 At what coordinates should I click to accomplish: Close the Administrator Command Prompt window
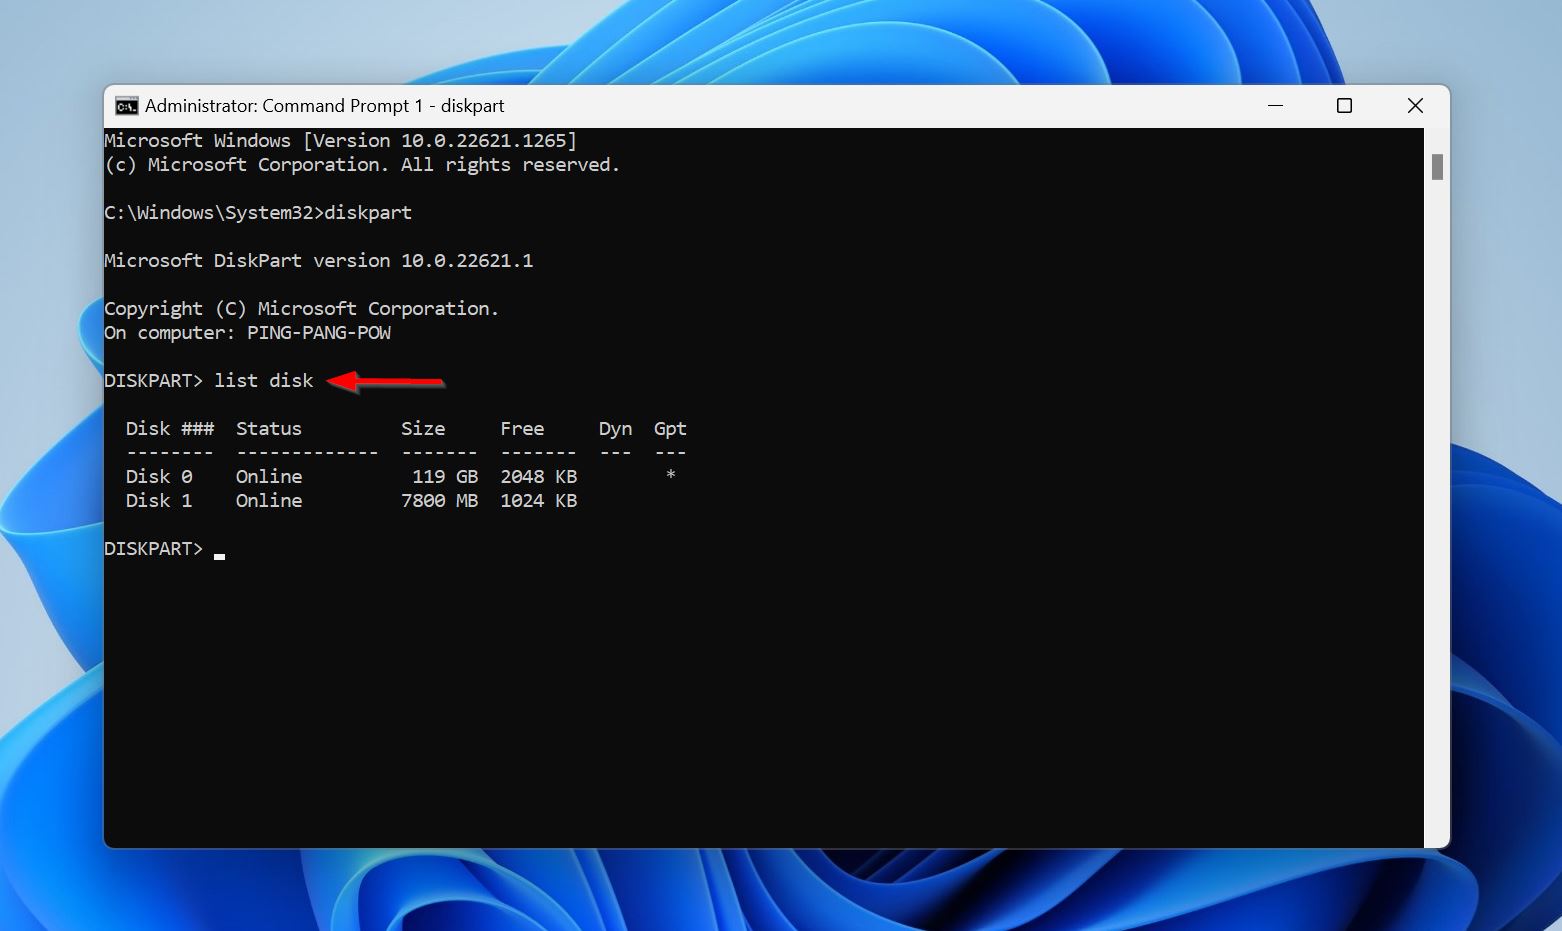click(x=1414, y=106)
